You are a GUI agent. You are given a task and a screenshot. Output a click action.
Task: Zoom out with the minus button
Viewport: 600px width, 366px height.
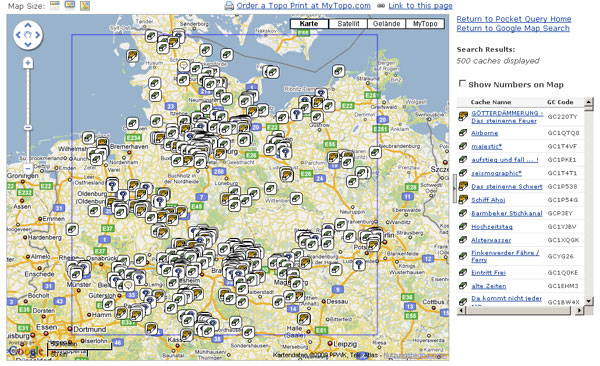tap(28, 168)
